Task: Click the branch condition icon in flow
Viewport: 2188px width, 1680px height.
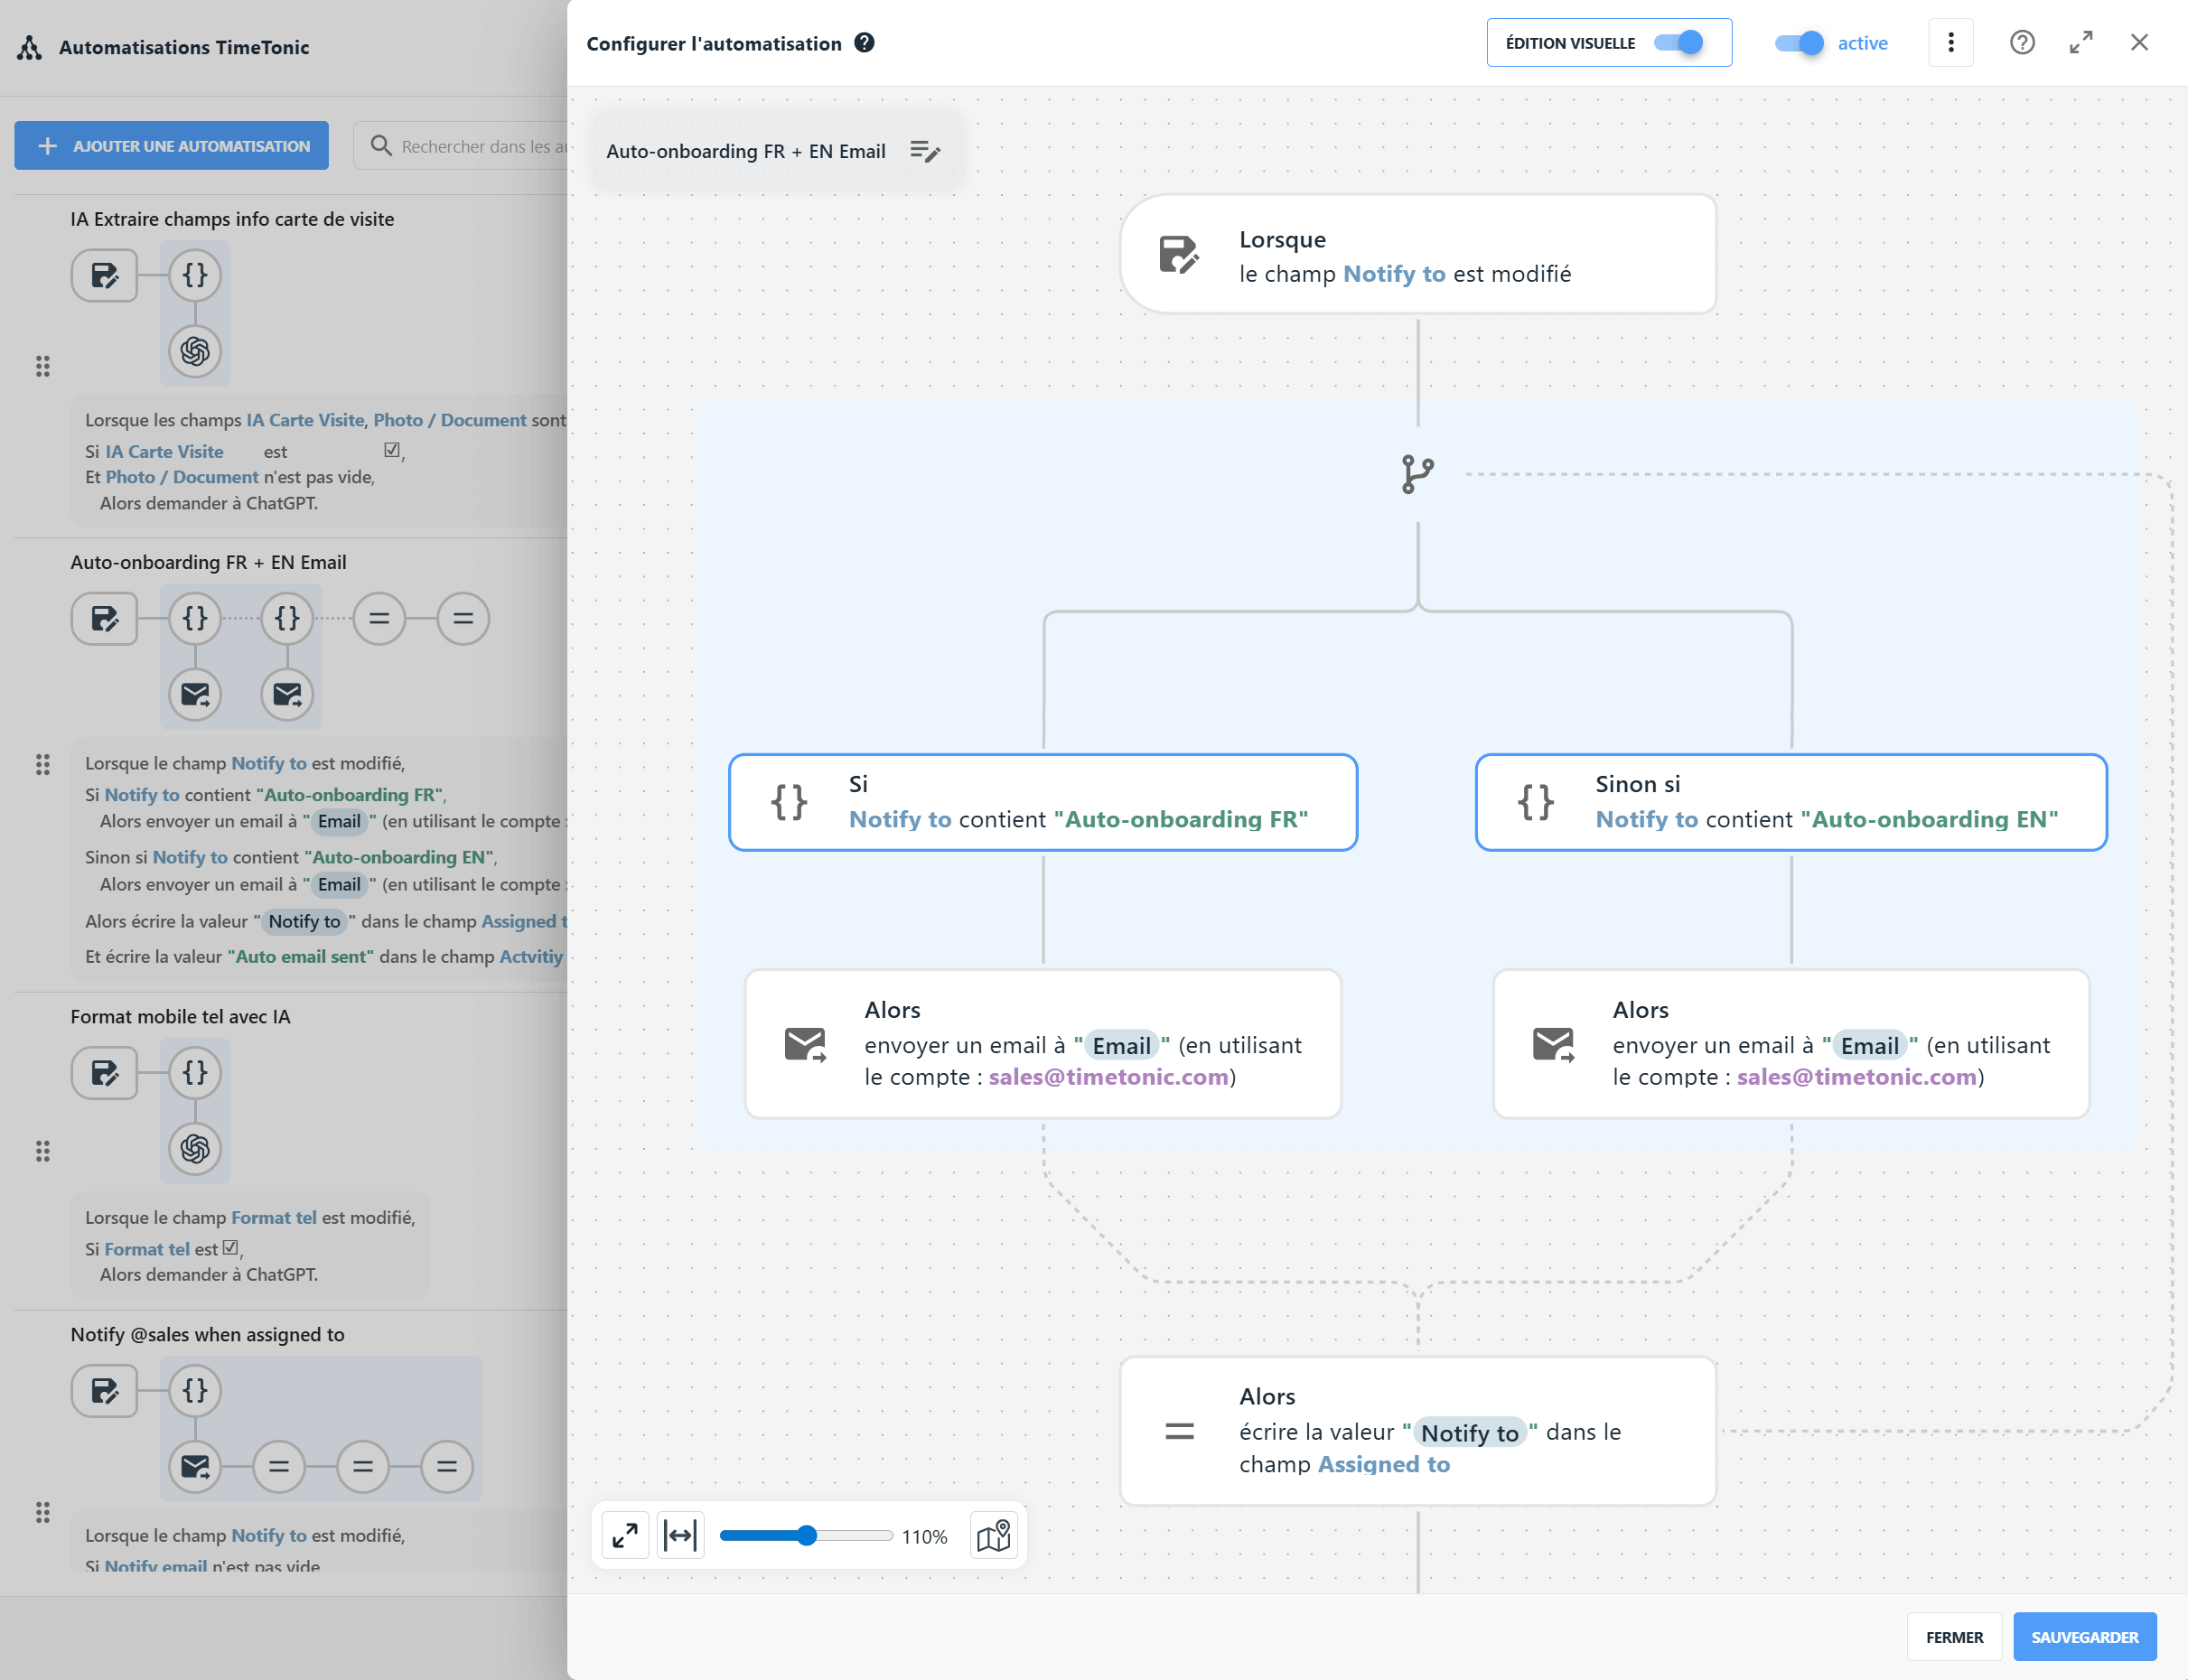Action: point(1417,474)
